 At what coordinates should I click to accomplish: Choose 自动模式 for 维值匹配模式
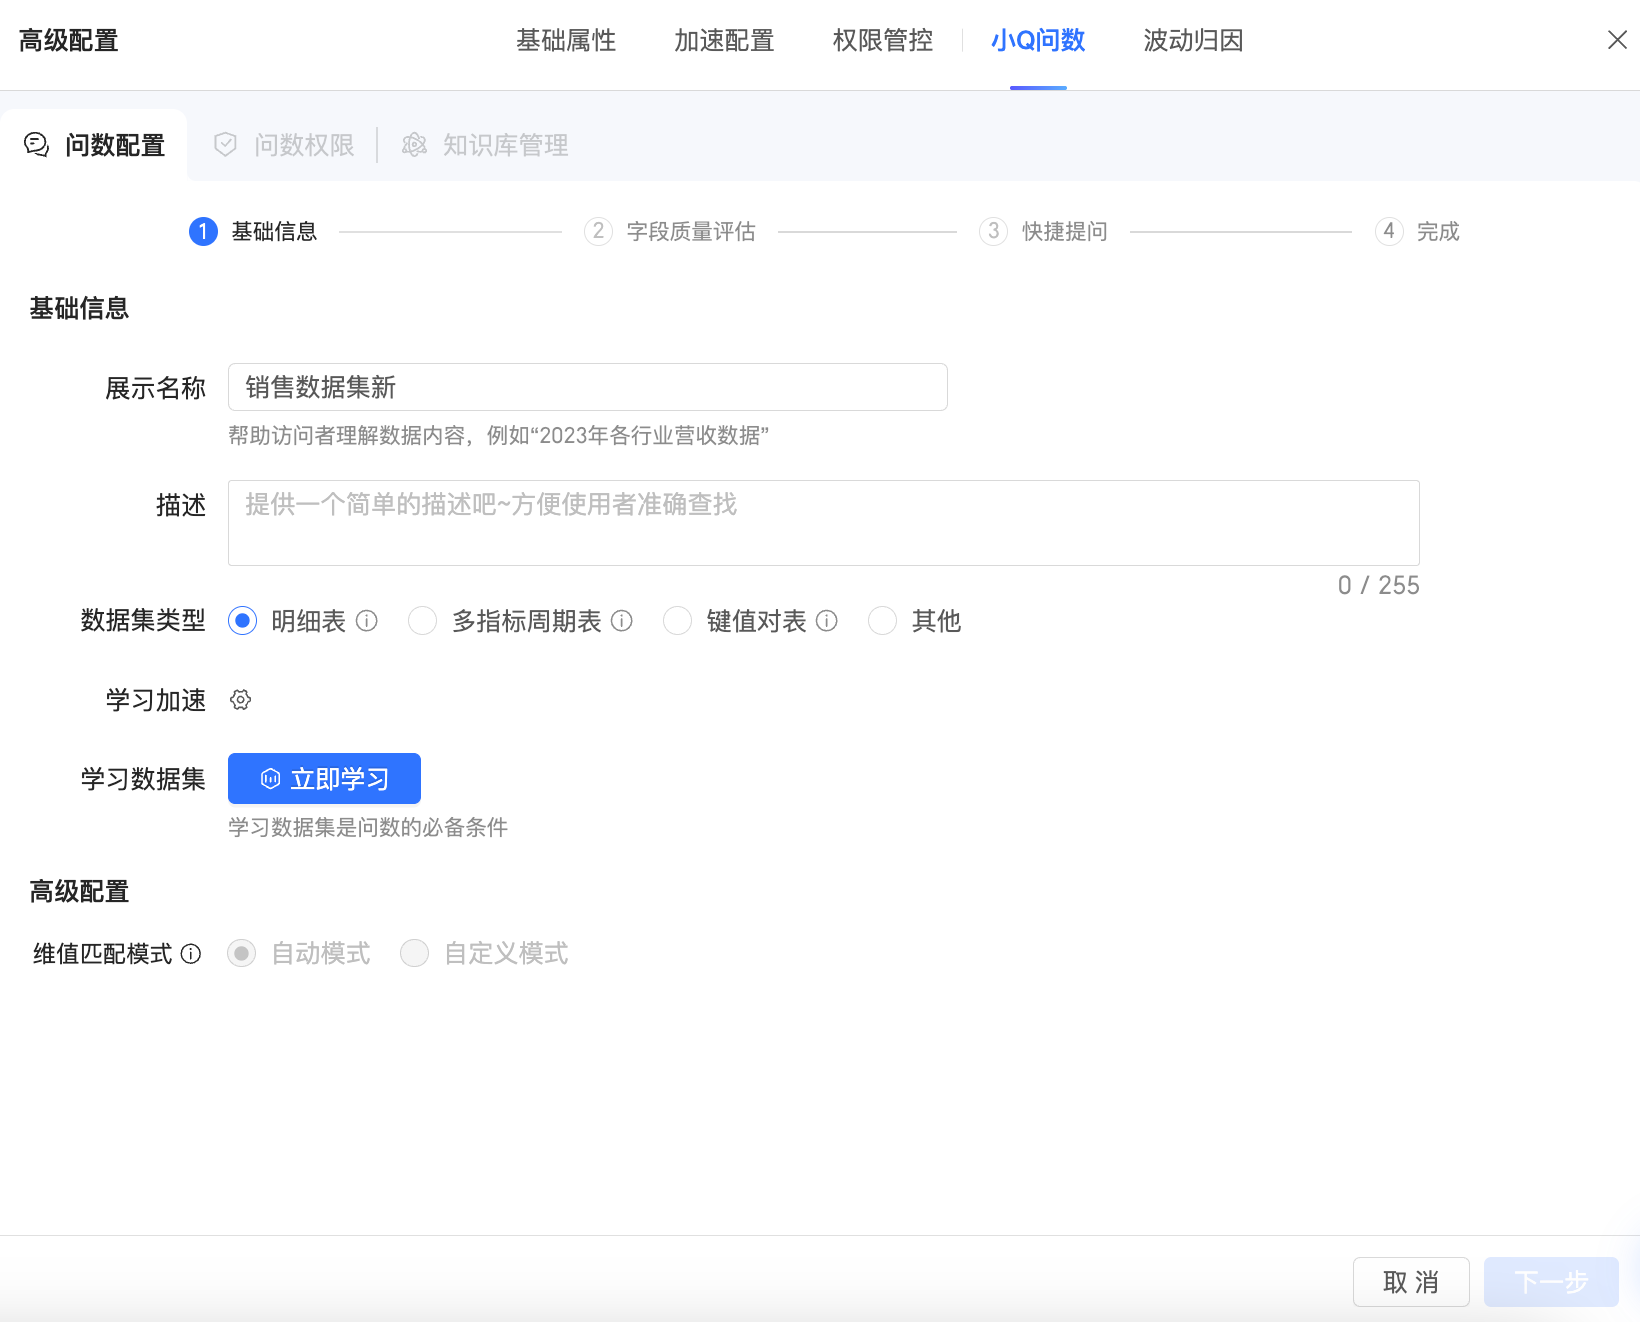pyautogui.click(x=241, y=954)
